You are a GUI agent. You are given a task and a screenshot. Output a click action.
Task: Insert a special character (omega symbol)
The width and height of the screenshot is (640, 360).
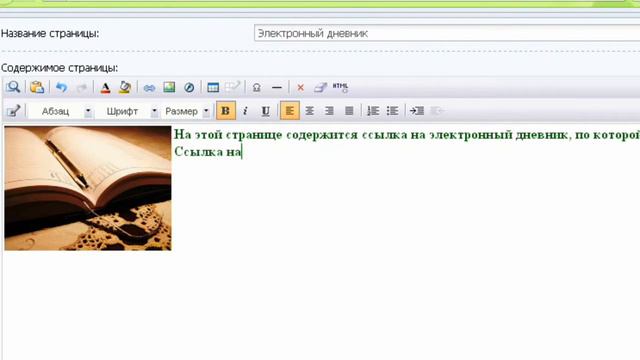256,87
